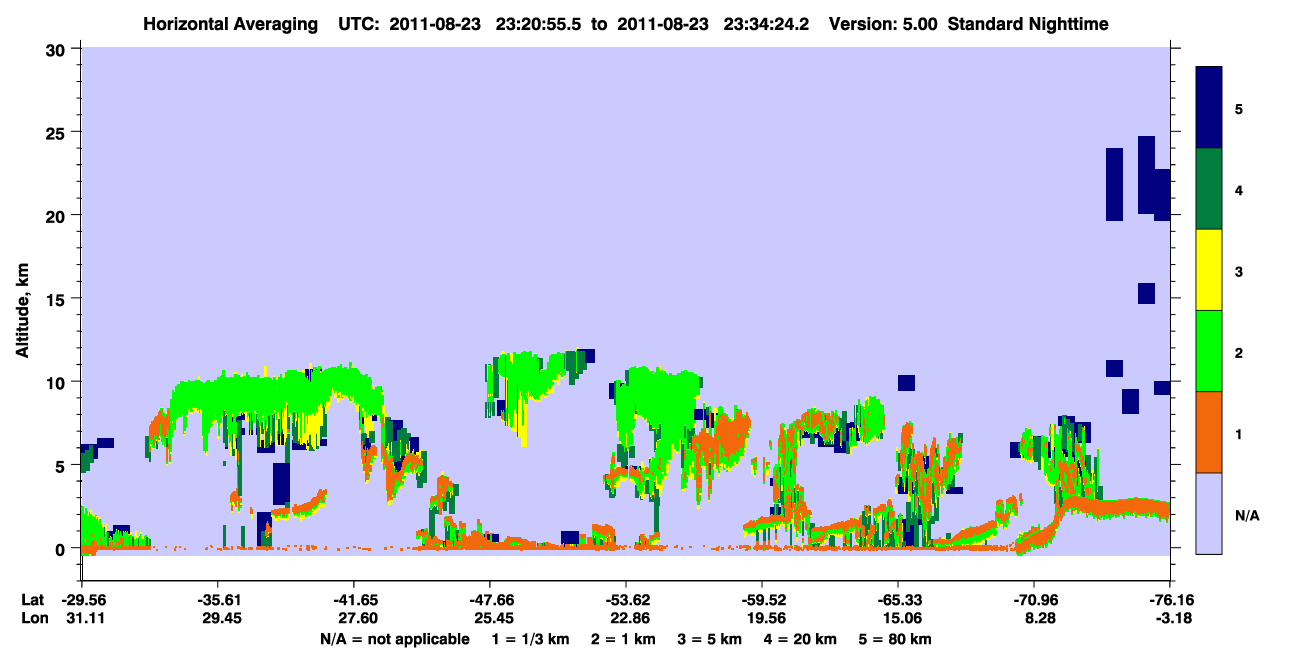Click the '5 = 80 km' legend text

click(x=895, y=639)
